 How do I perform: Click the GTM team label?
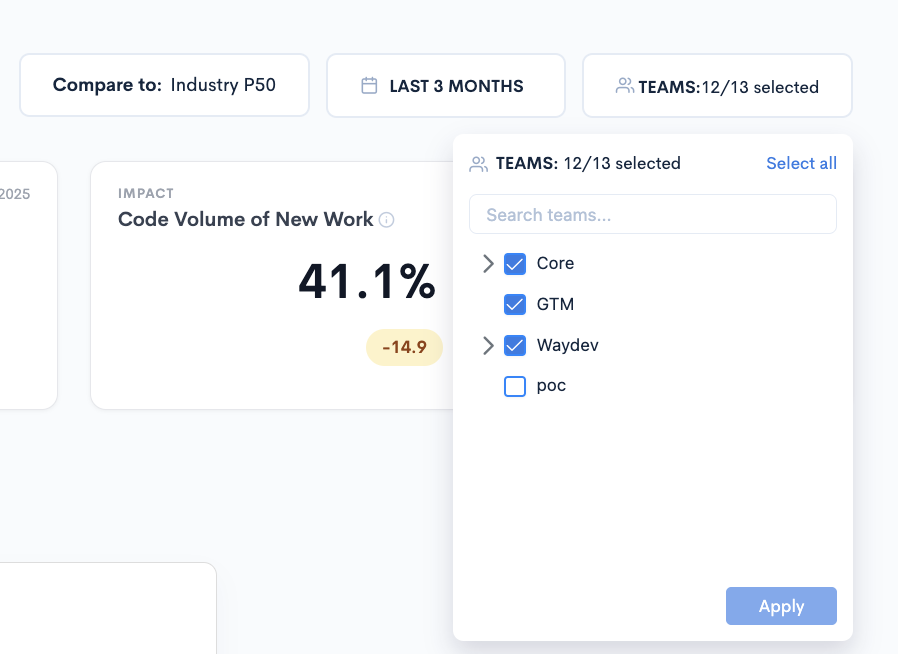pos(555,304)
